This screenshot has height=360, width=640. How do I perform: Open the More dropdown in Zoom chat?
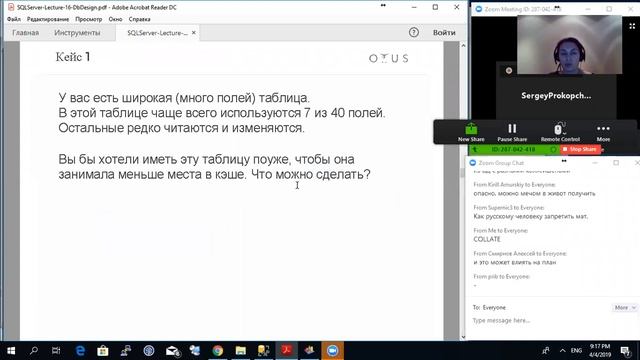624,307
